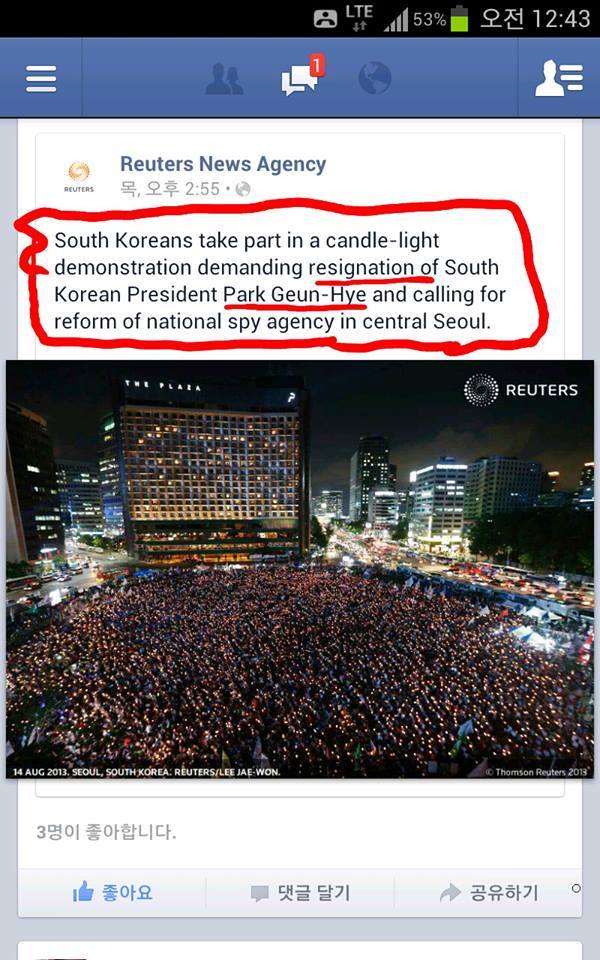This screenshot has height=960, width=600.
Task: Tap the thumbs-up 좋아요 icon
Action: point(83,891)
